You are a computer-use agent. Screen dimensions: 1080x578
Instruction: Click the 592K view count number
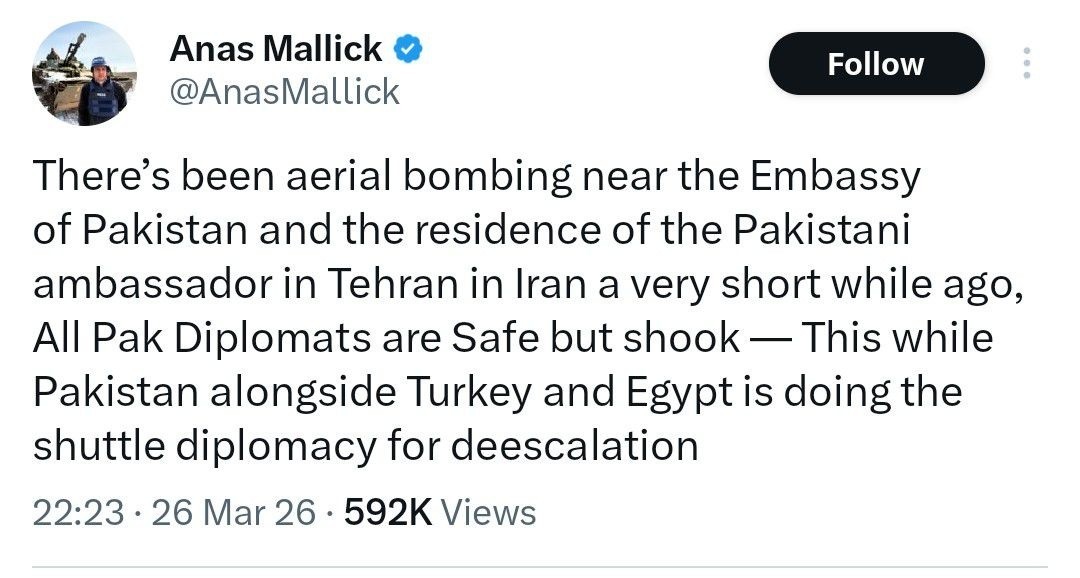click(387, 513)
